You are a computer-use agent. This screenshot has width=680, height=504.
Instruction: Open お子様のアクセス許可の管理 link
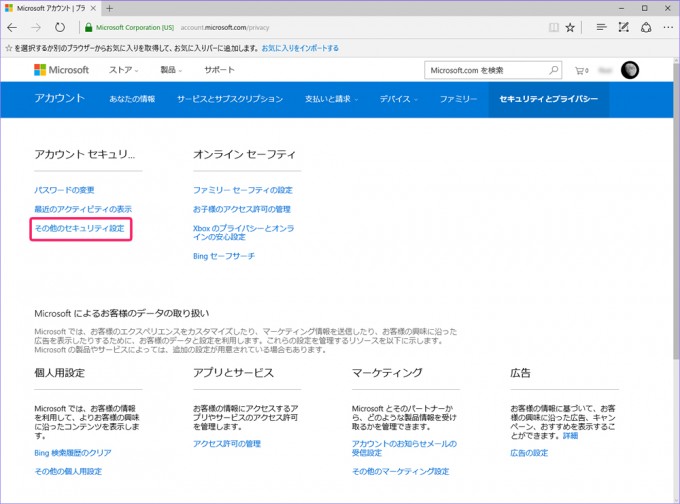click(x=242, y=209)
